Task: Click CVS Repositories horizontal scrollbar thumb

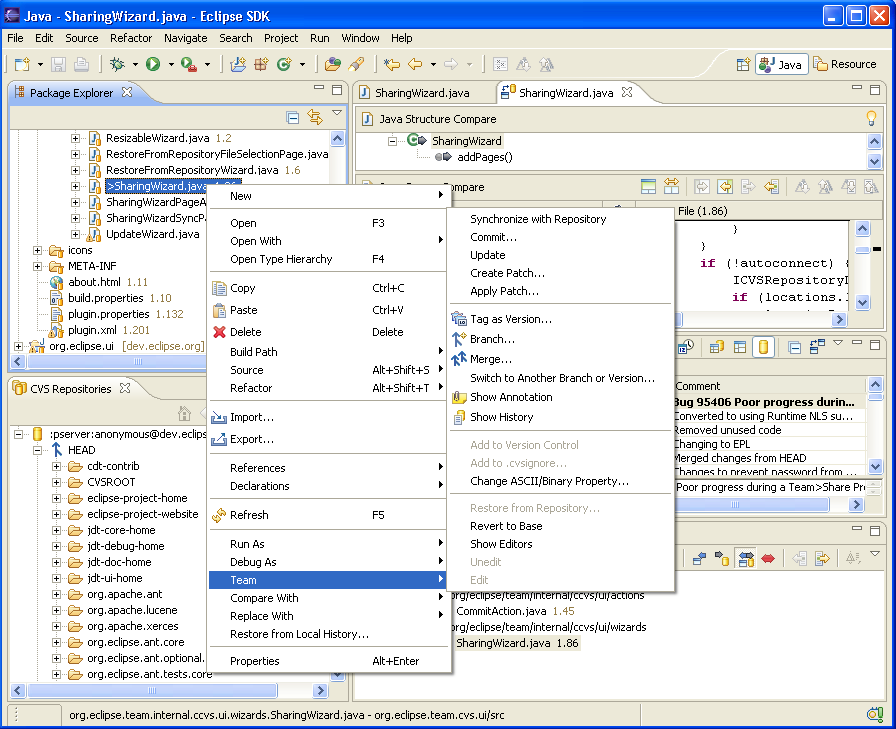Action: 152,690
